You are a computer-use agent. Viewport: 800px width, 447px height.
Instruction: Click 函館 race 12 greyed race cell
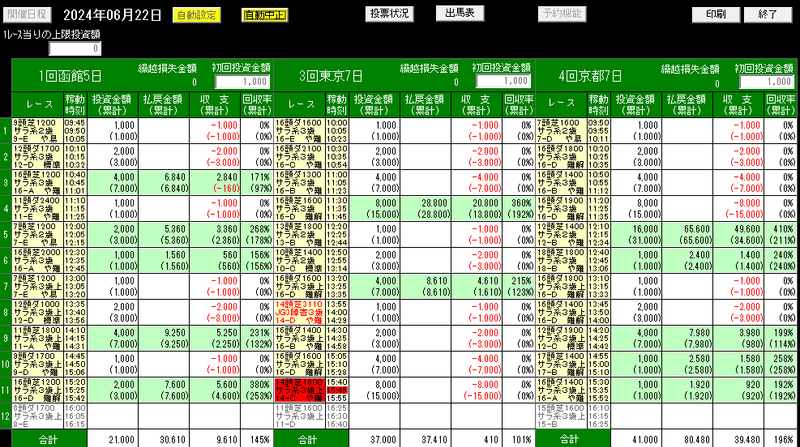(38, 416)
